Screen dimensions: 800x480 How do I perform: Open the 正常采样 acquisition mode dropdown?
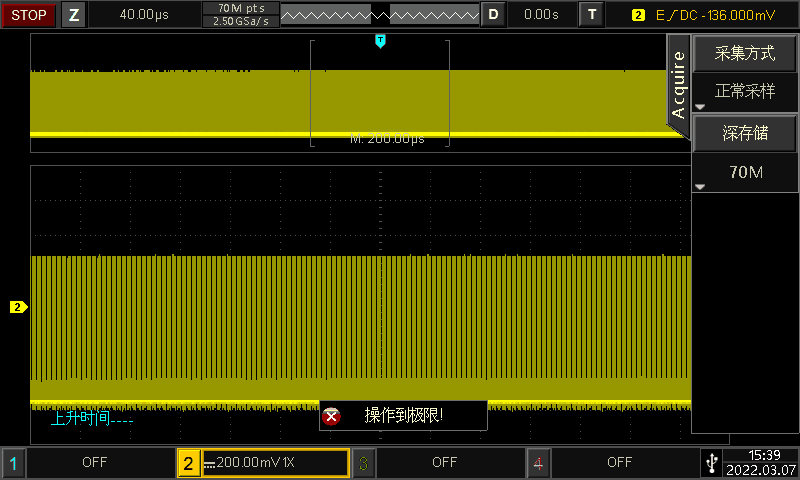click(x=745, y=92)
